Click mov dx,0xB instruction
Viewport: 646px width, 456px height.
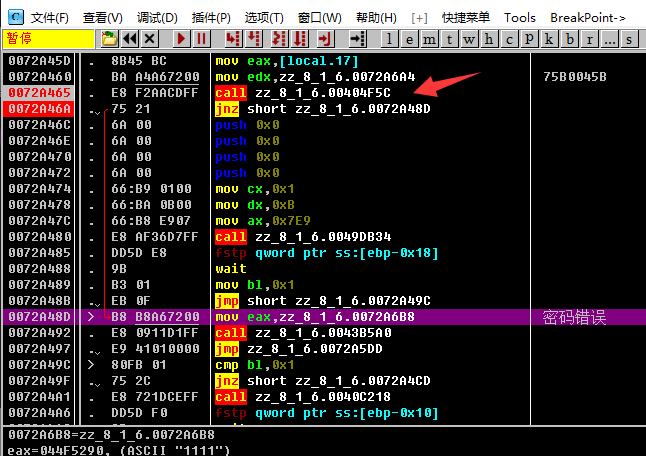(x=255, y=205)
